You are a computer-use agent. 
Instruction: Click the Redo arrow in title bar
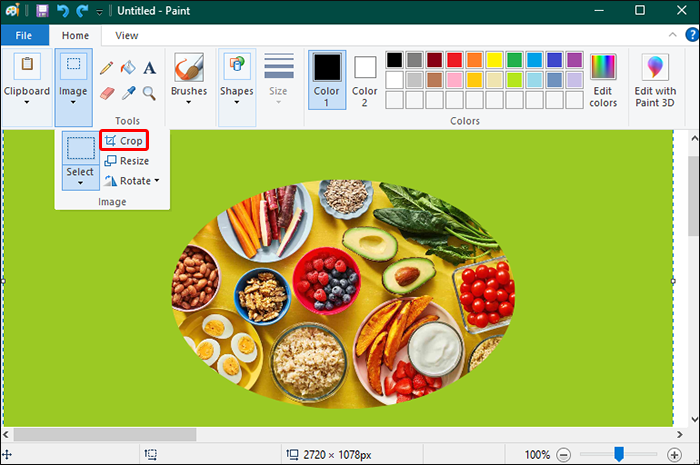point(82,11)
